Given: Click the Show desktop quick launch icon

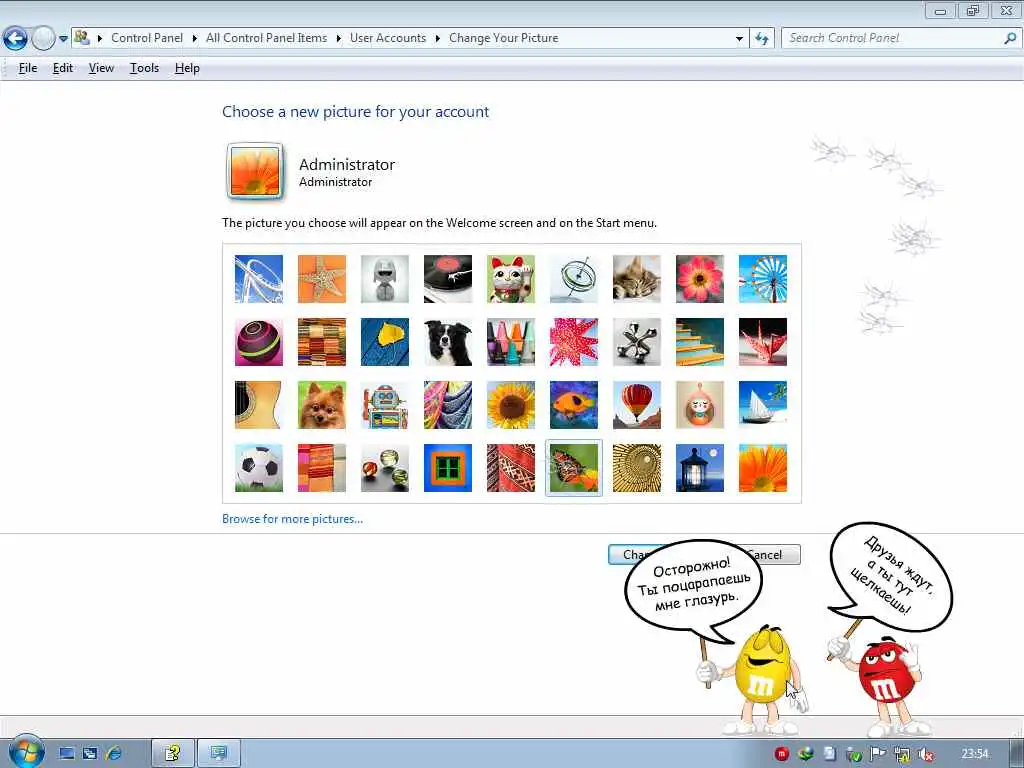Looking at the screenshot, I should 67,754.
